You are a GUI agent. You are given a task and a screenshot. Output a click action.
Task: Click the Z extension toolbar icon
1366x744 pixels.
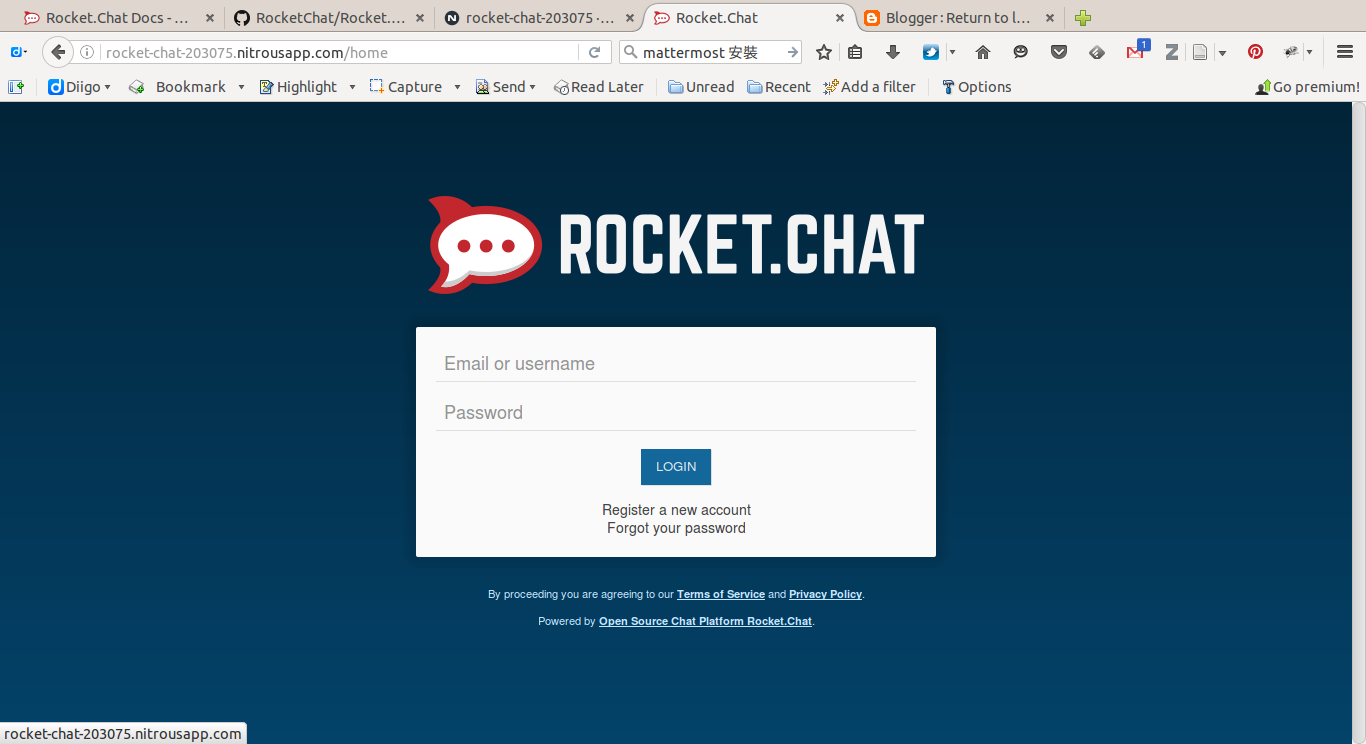(1172, 53)
